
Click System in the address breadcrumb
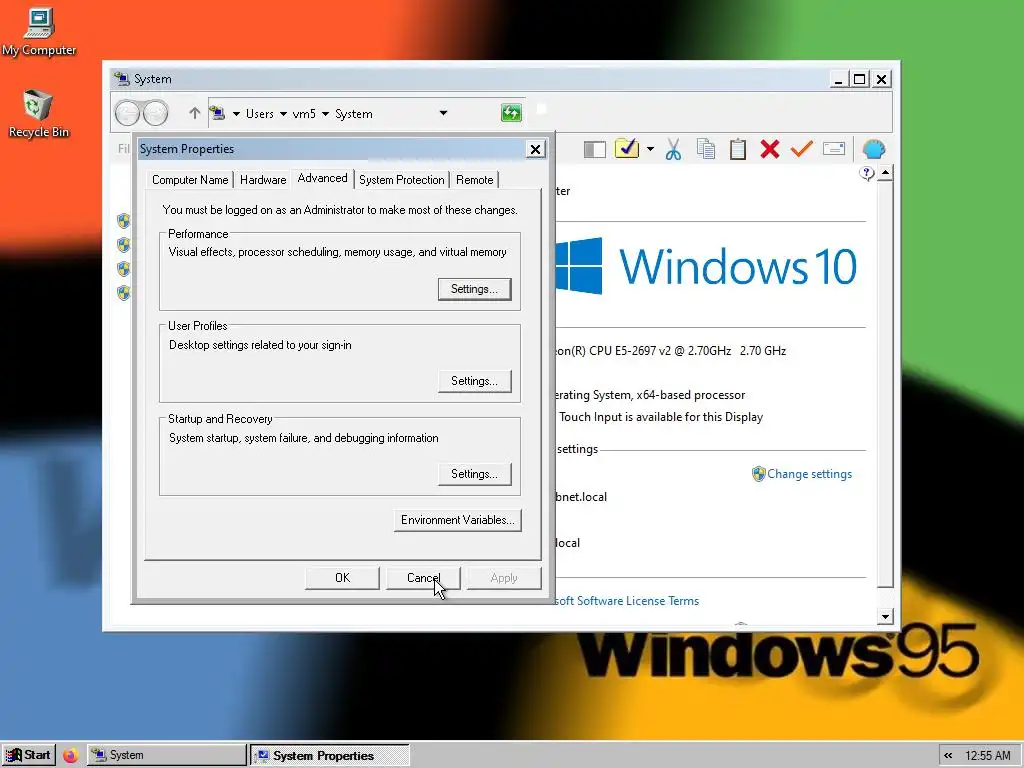tap(353, 114)
